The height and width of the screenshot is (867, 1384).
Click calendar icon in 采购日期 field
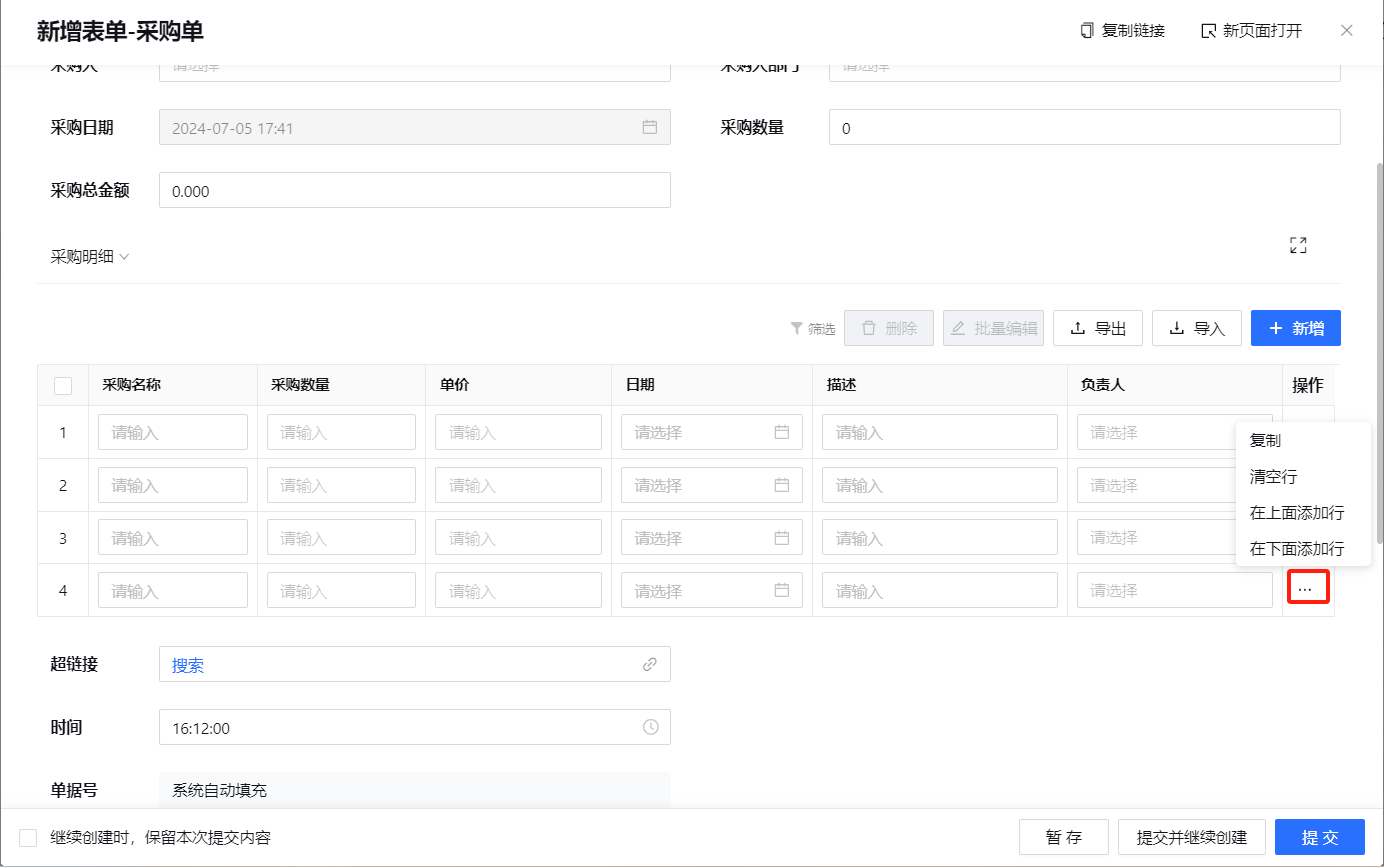649,127
